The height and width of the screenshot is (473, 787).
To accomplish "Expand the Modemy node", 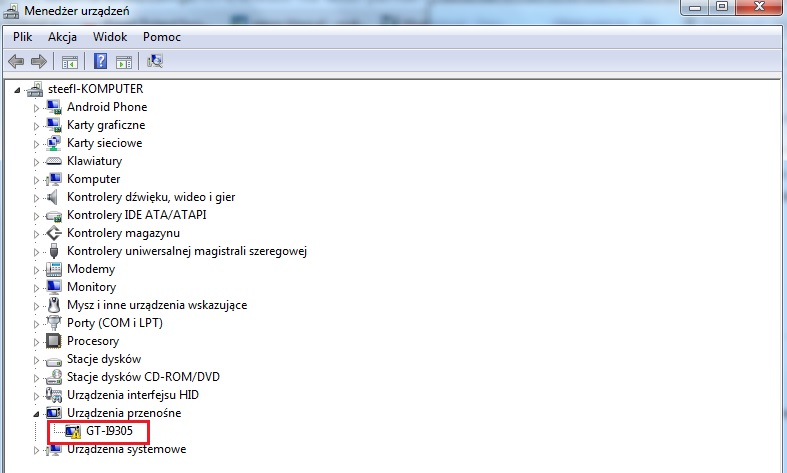I will click(x=36, y=270).
